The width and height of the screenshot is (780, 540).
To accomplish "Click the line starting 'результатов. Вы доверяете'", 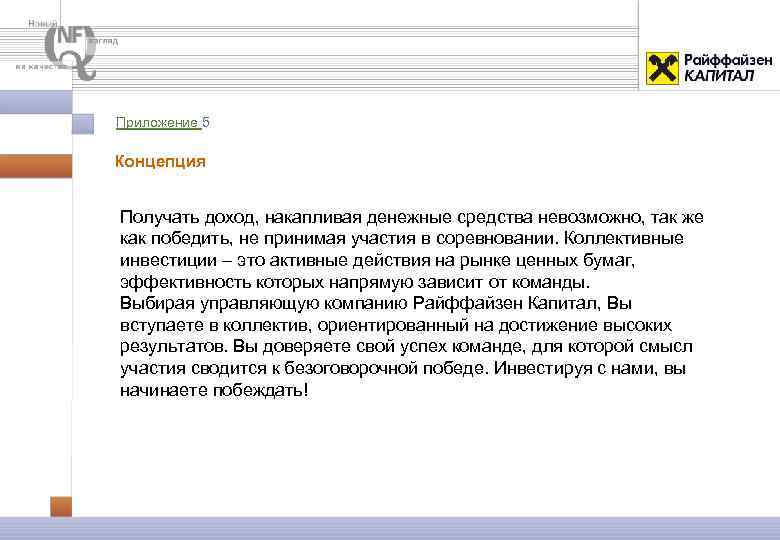I will (x=406, y=347).
